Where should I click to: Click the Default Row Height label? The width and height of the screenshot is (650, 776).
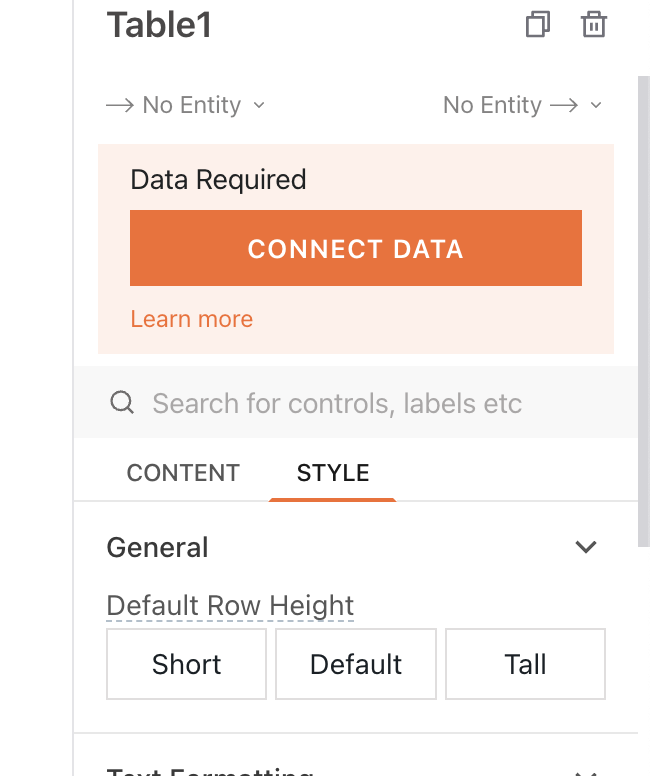coord(230,606)
